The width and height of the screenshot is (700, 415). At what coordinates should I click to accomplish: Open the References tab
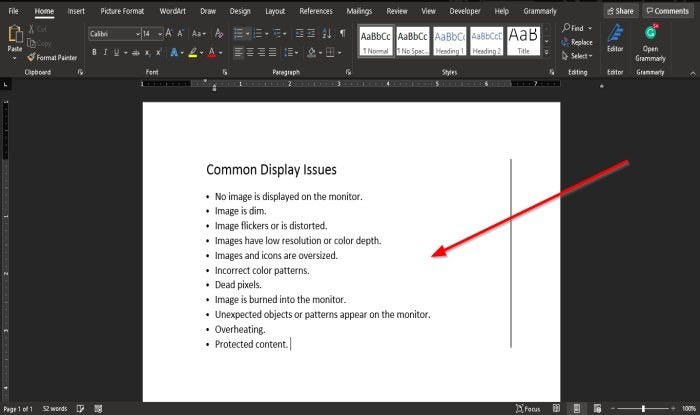click(x=316, y=11)
